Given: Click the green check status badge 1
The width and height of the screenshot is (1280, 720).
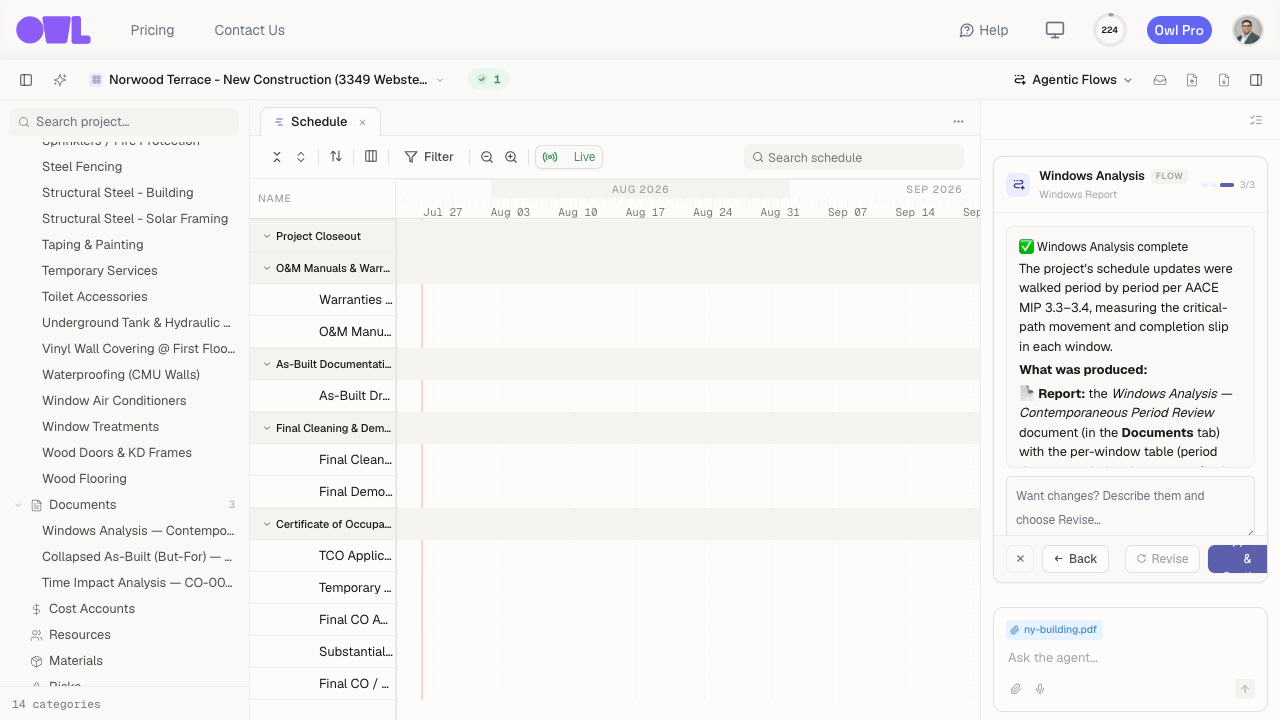Looking at the screenshot, I should [489, 80].
